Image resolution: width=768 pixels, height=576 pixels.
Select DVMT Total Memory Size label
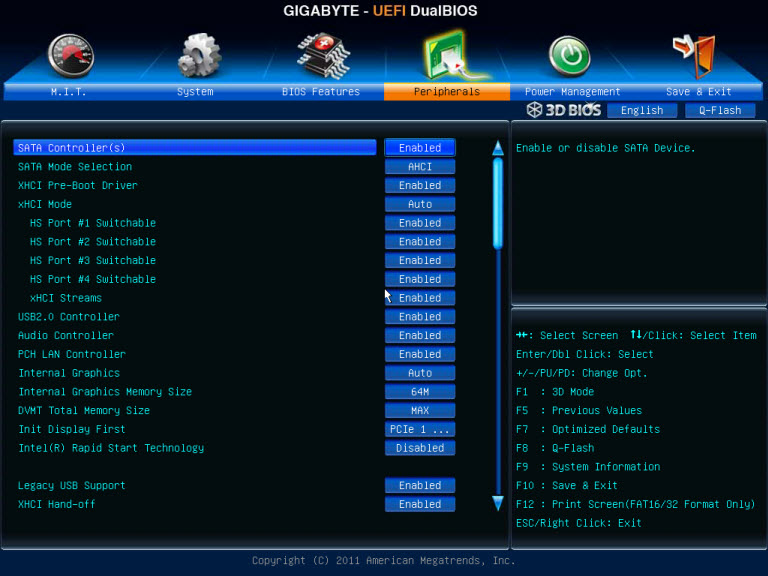(84, 410)
